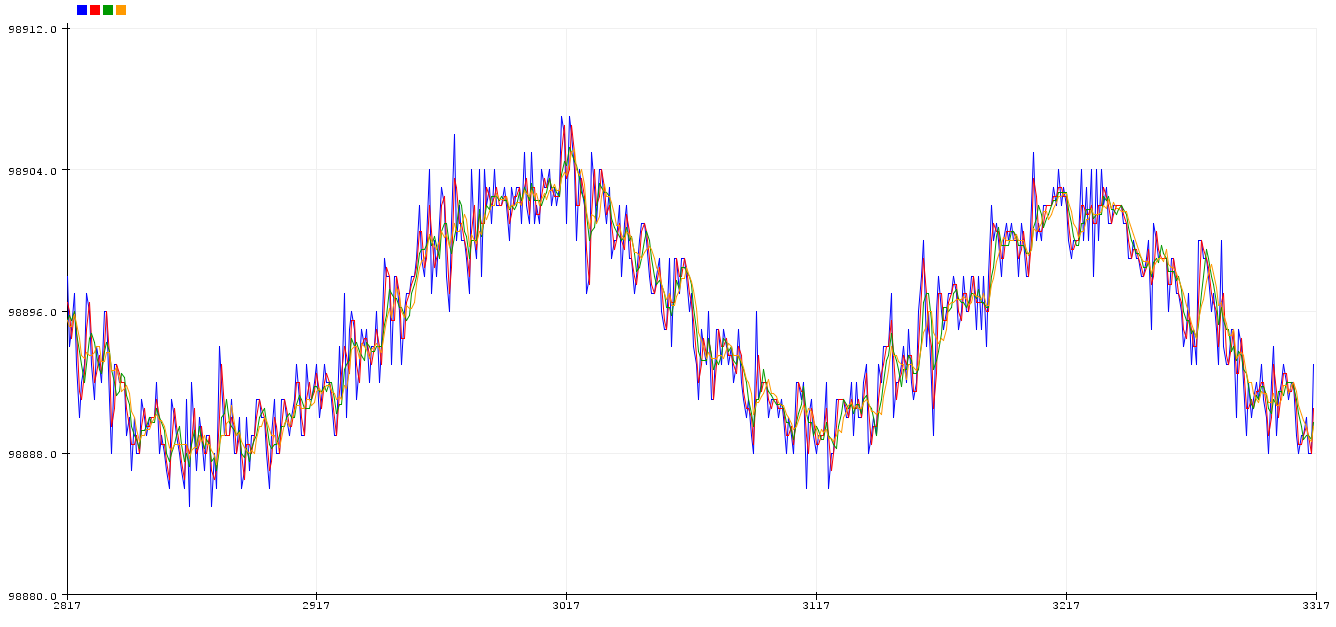Click the 3217 x-axis tick label
Screen dimensions: 1336x627
(1066, 606)
